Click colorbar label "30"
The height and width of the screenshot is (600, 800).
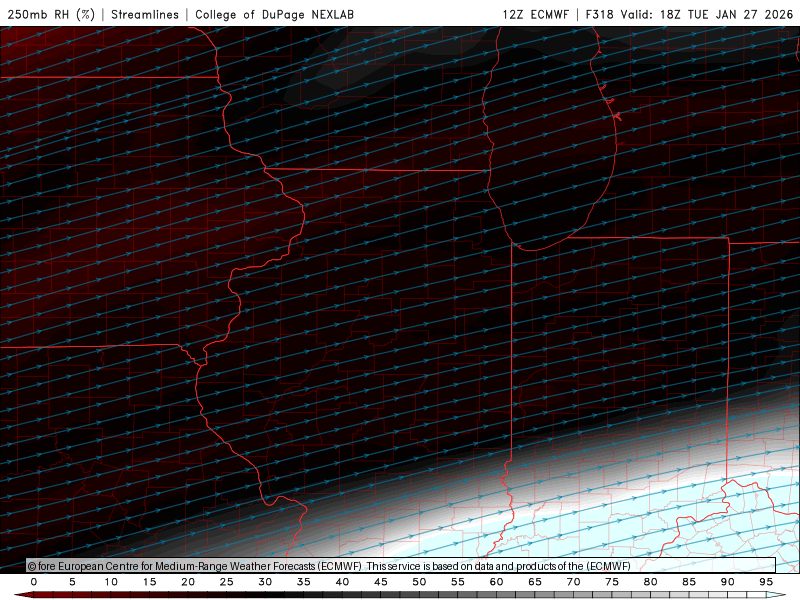pos(265,582)
